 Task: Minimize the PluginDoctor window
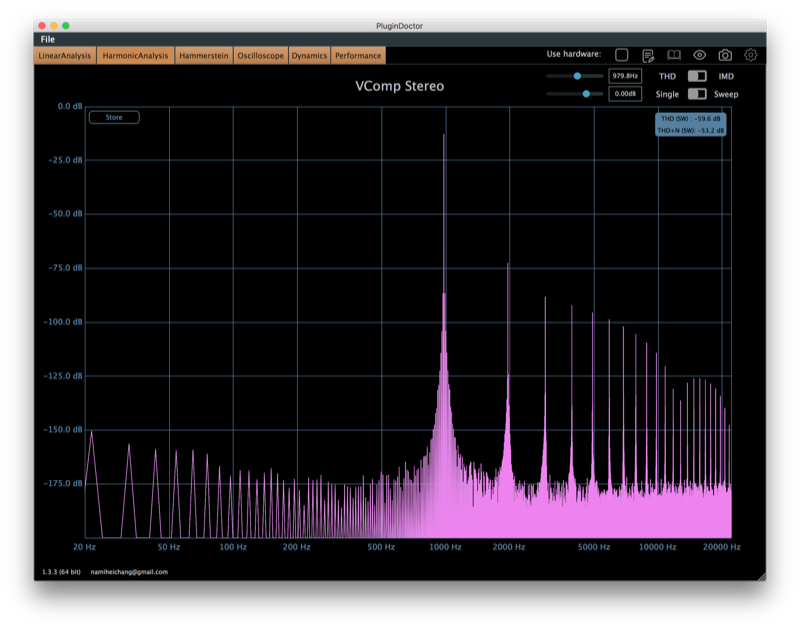[54, 26]
